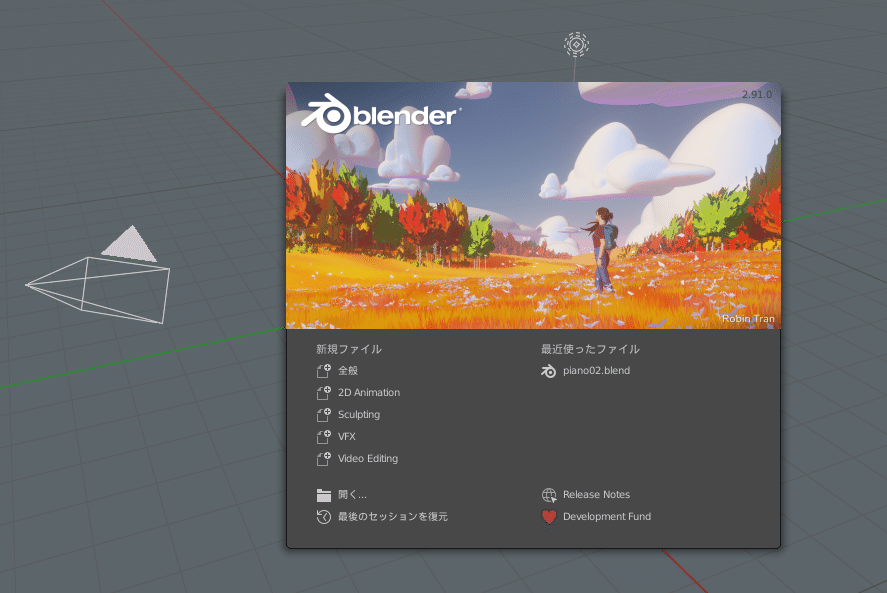This screenshot has height=593, width=887.
Task: Select the camera object in the viewport
Action: tap(97, 275)
